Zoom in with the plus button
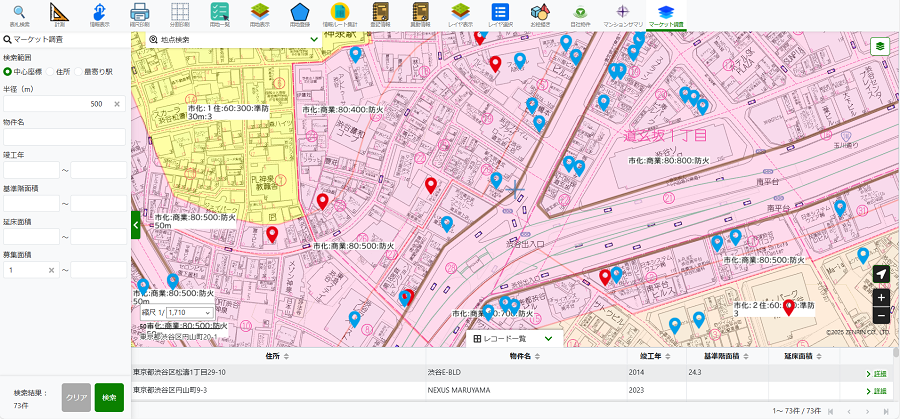The height and width of the screenshot is (419, 900). click(880, 297)
